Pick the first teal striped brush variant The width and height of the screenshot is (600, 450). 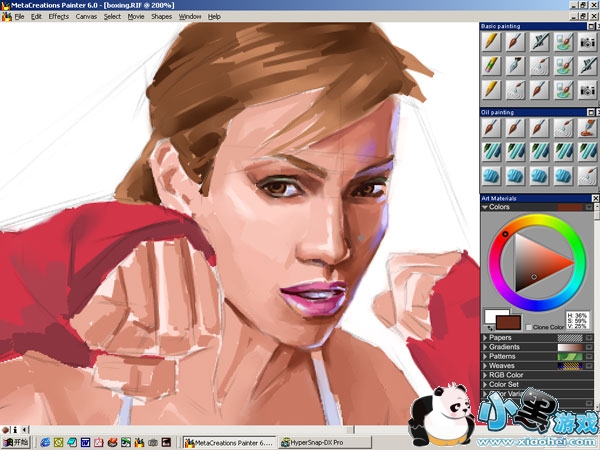[491, 151]
